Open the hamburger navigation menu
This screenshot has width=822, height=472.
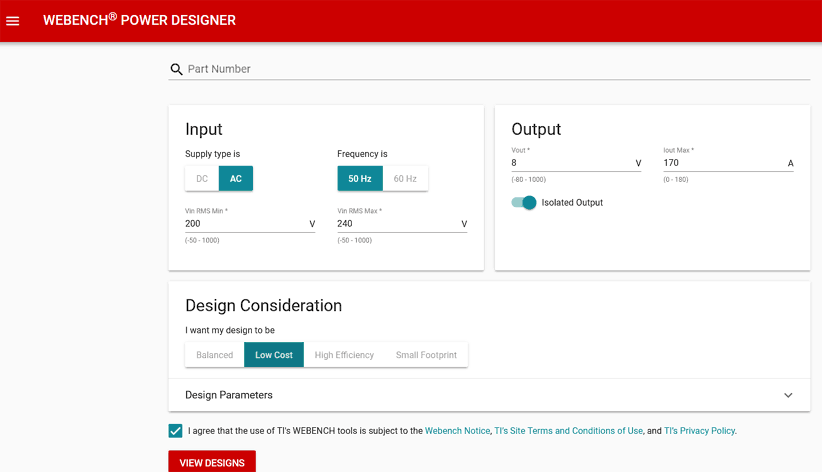(13, 21)
